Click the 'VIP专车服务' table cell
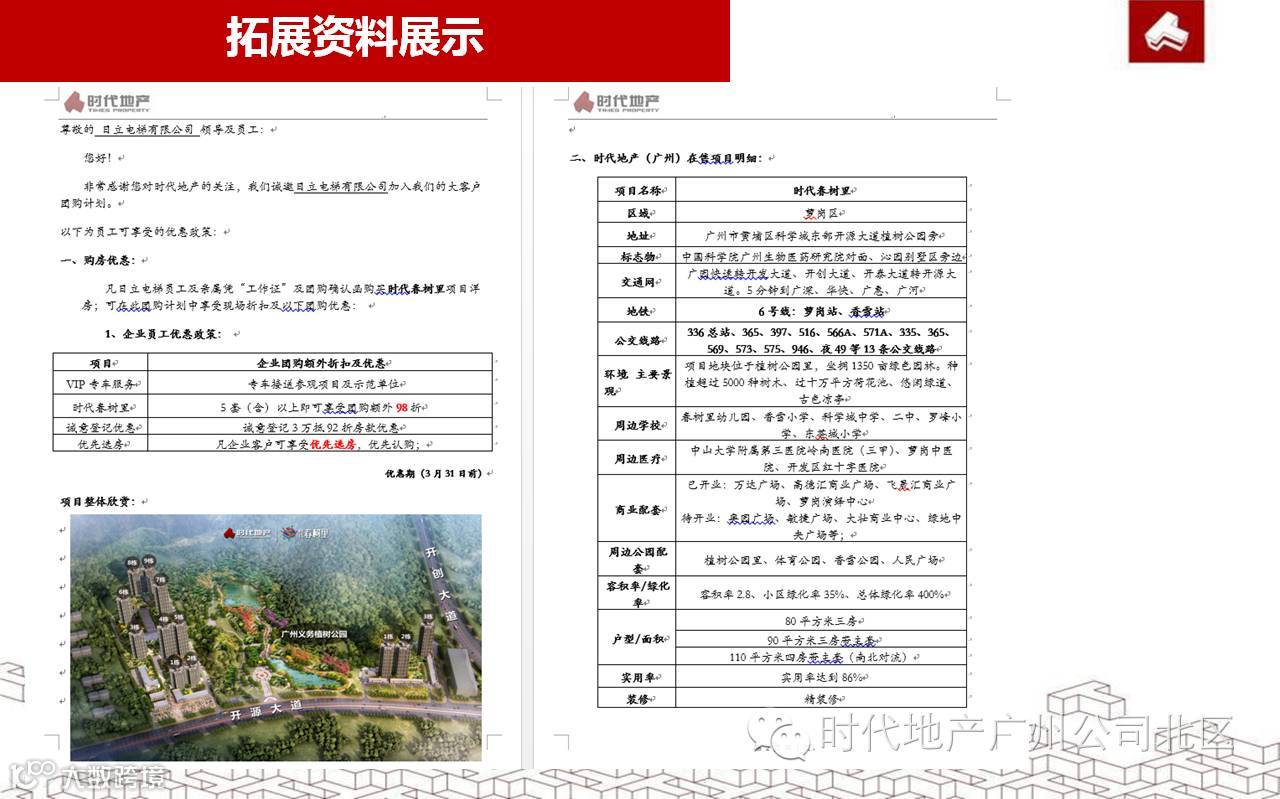1280x799 pixels. [x=101, y=383]
